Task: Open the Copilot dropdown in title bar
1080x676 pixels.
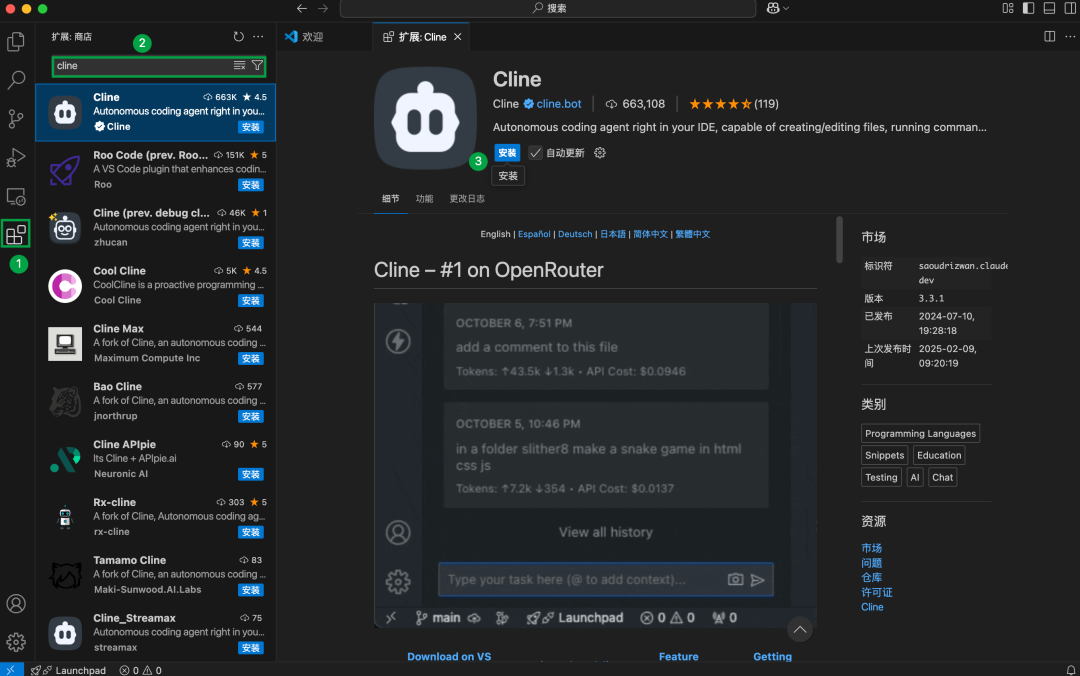Action: (778, 8)
